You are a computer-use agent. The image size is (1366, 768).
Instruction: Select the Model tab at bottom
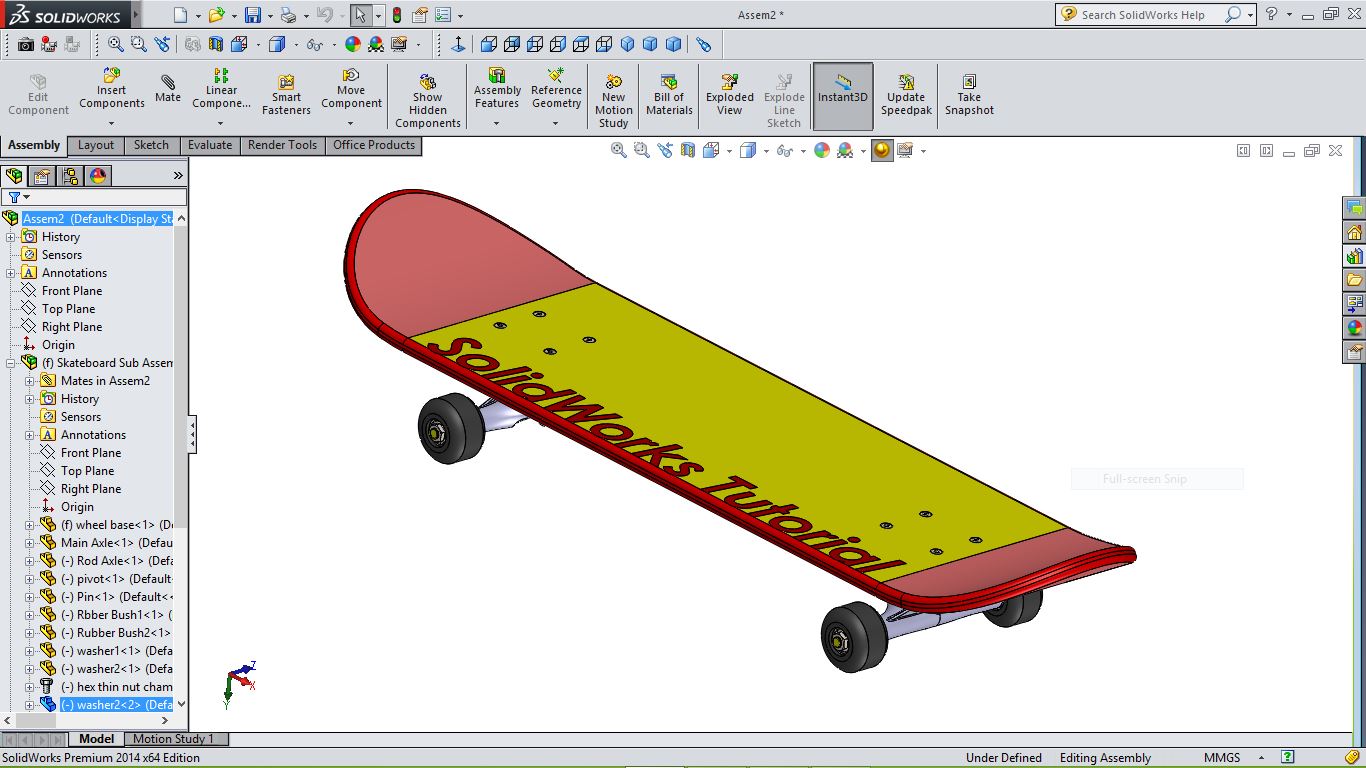coord(97,739)
